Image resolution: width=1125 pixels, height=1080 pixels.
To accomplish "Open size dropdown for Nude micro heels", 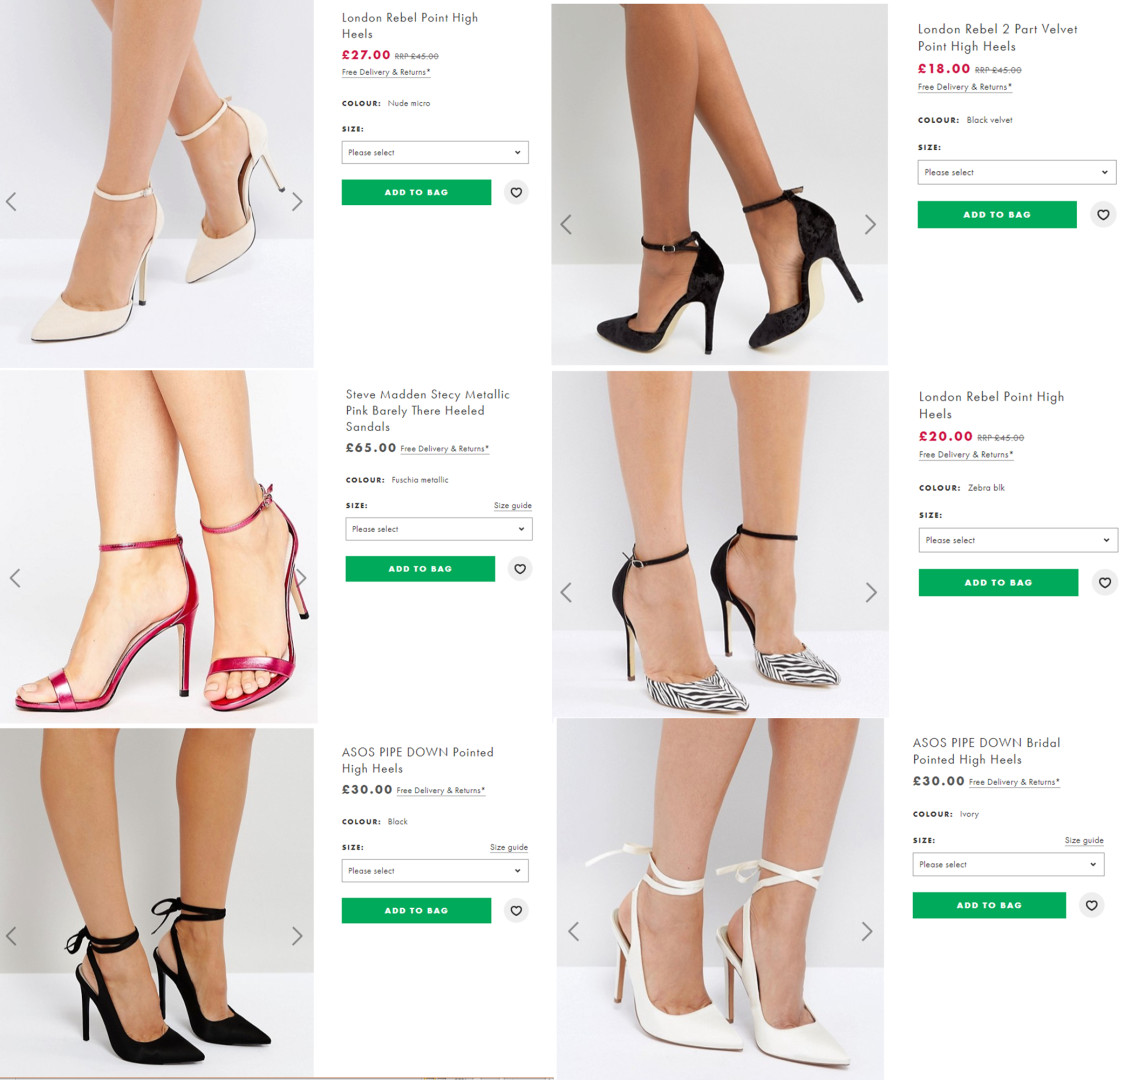I will pos(435,153).
